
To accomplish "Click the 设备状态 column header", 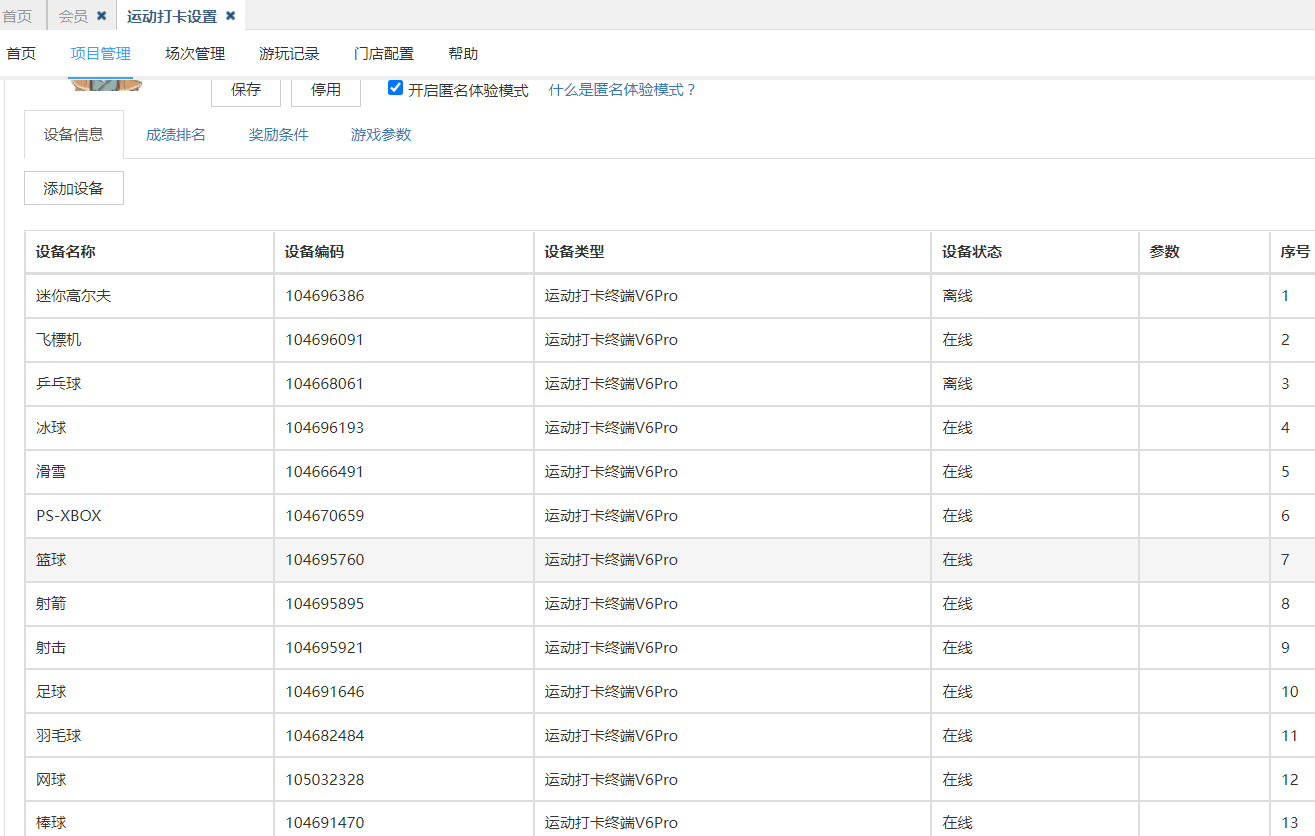I will (x=1035, y=252).
